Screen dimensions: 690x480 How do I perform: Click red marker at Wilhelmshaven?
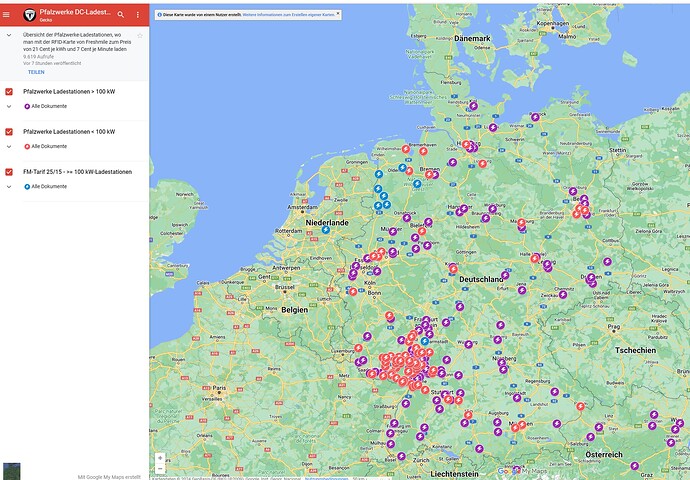click(406, 149)
